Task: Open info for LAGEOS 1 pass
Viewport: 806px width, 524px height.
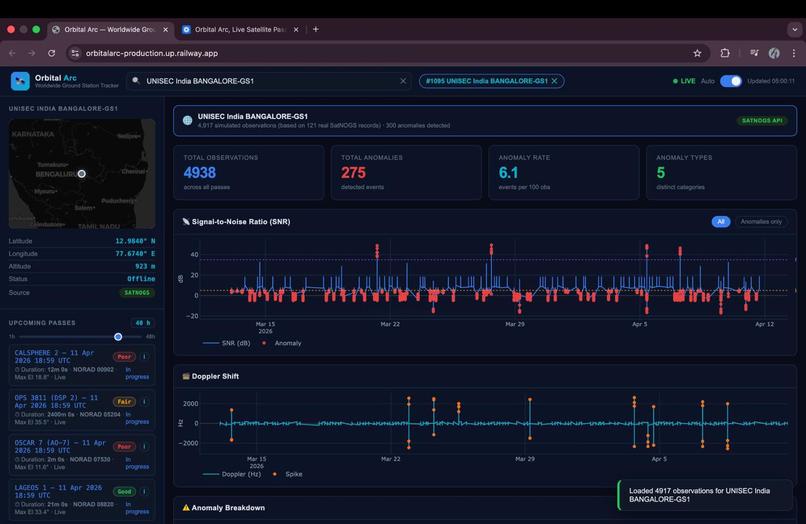Action: tap(144, 492)
